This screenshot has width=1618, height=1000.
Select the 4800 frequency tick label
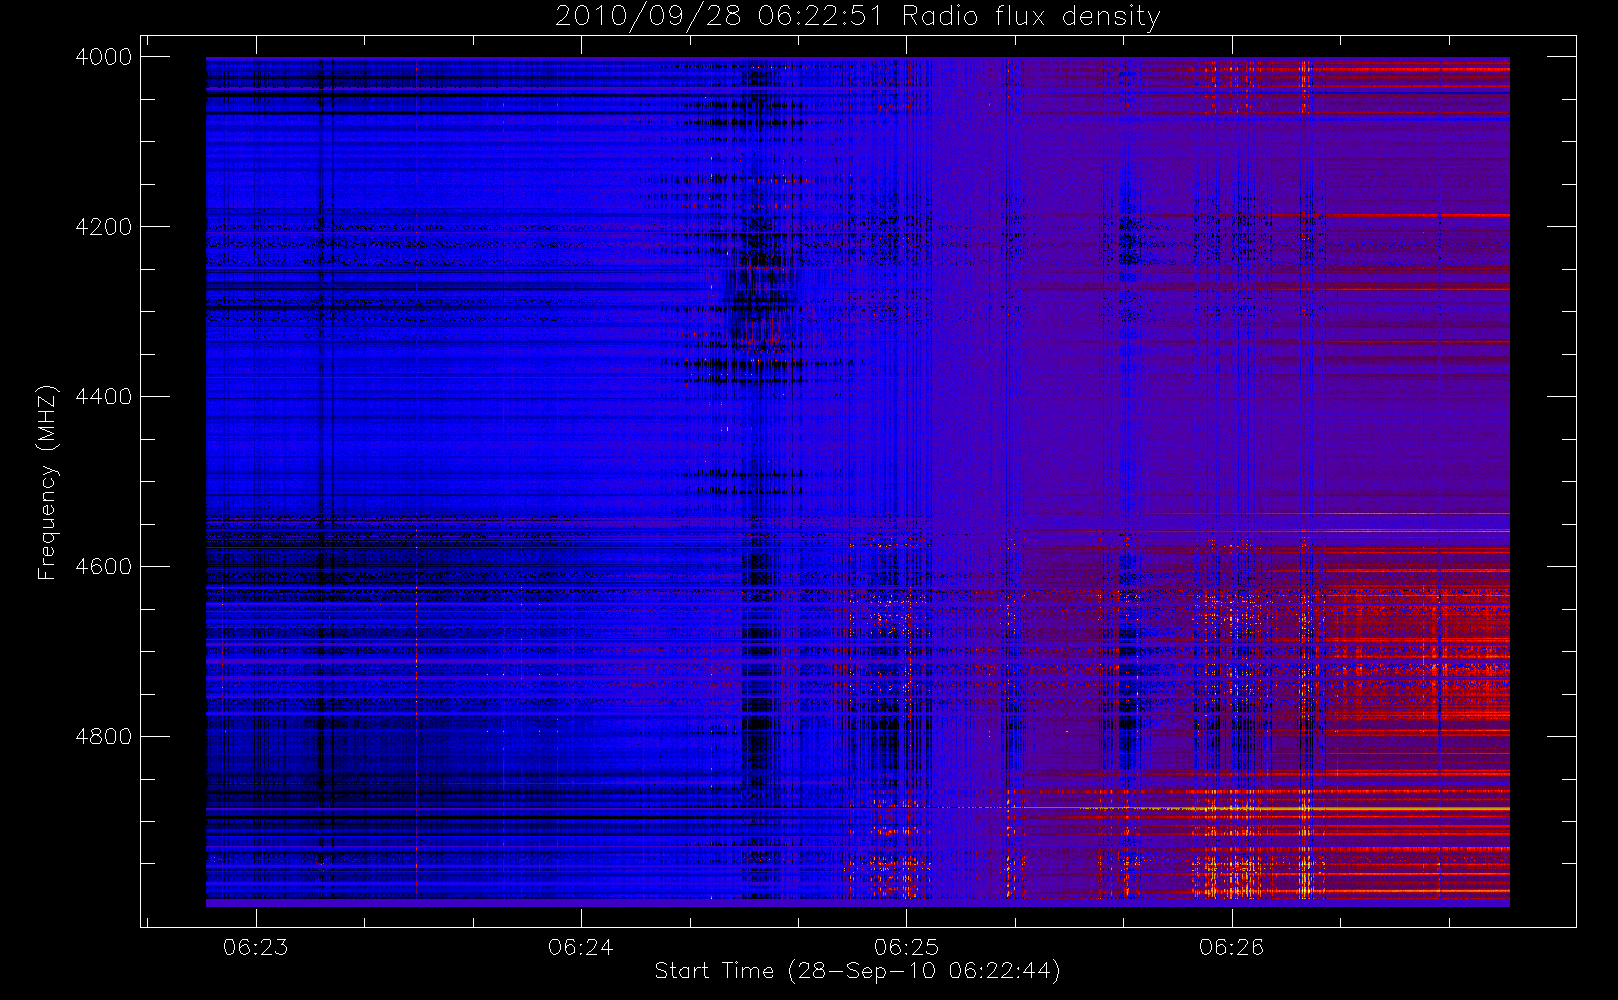point(104,737)
